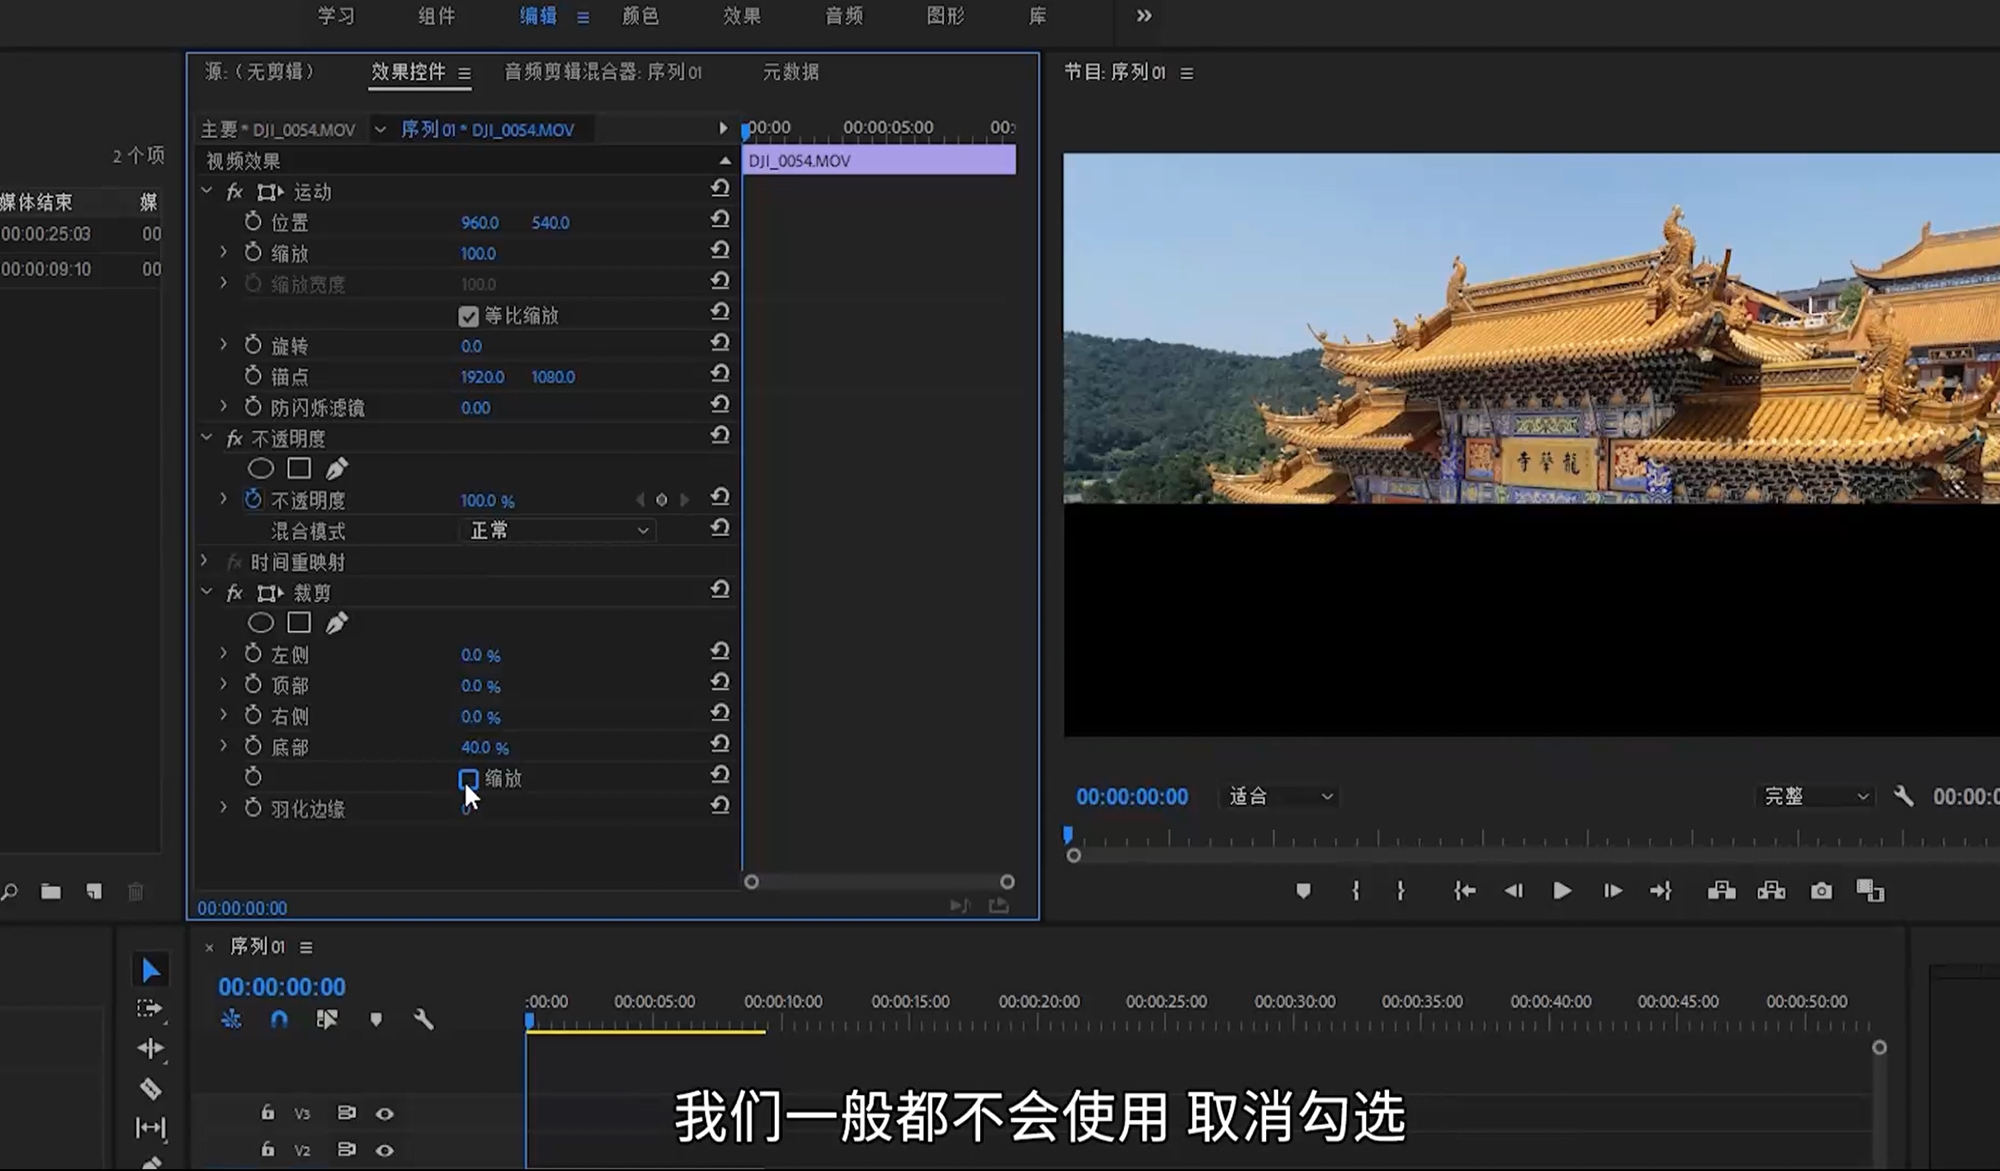Click the program monitor playhead handle

point(1068,834)
